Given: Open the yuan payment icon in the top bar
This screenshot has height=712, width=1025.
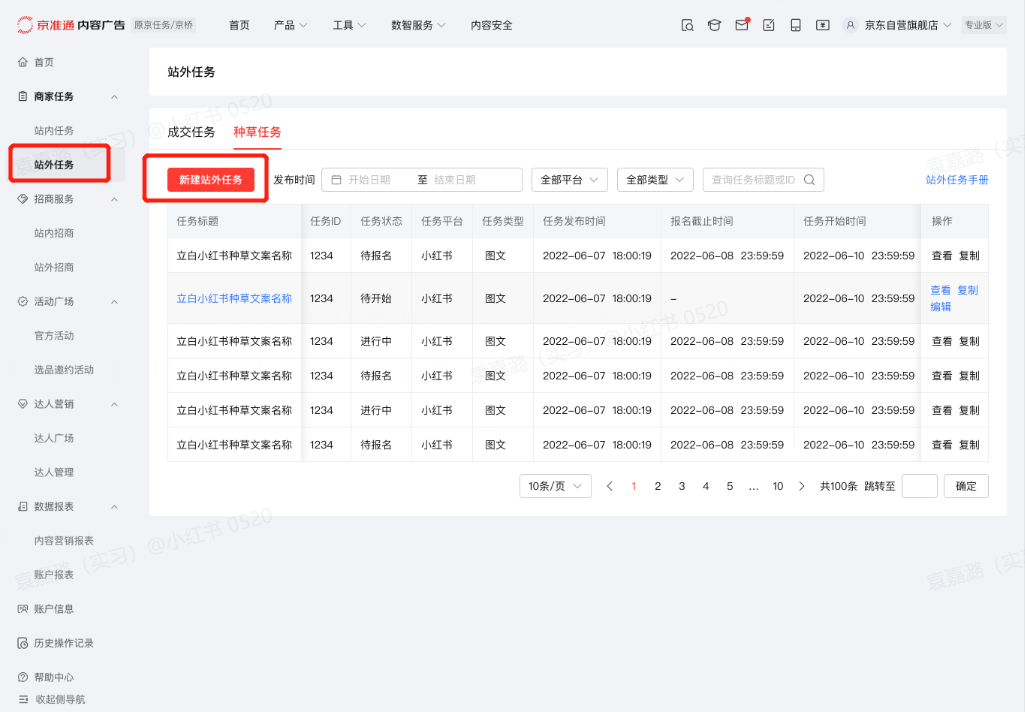Looking at the screenshot, I should pos(823,25).
